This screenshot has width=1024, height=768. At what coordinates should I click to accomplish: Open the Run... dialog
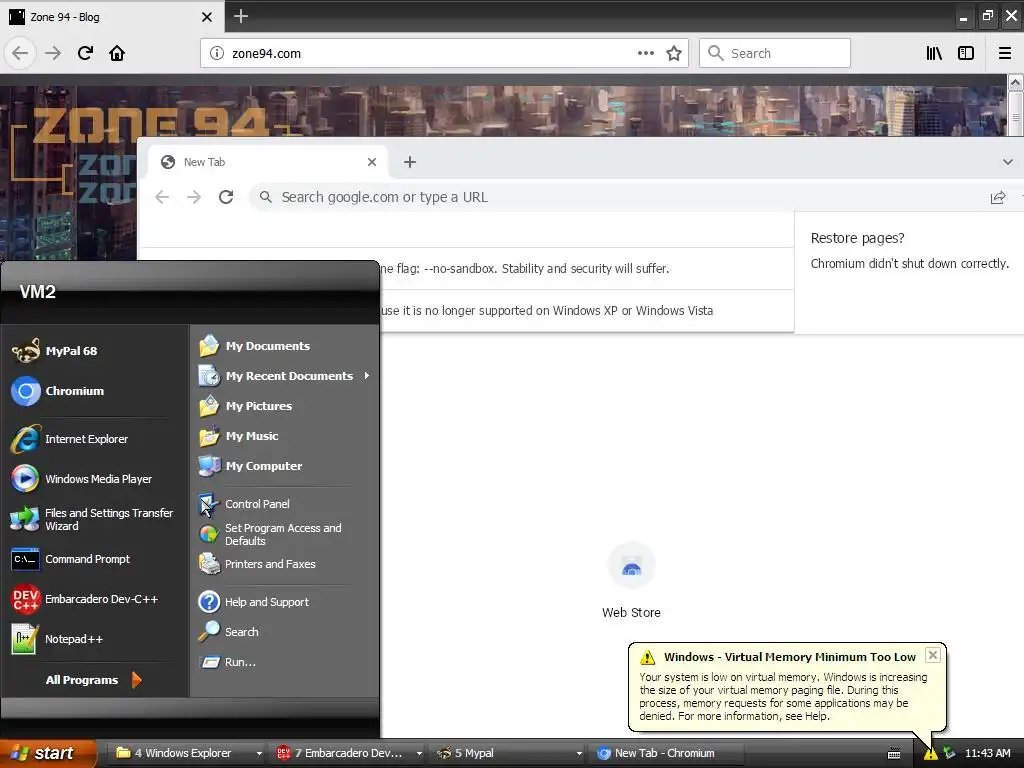click(x=228, y=662)
